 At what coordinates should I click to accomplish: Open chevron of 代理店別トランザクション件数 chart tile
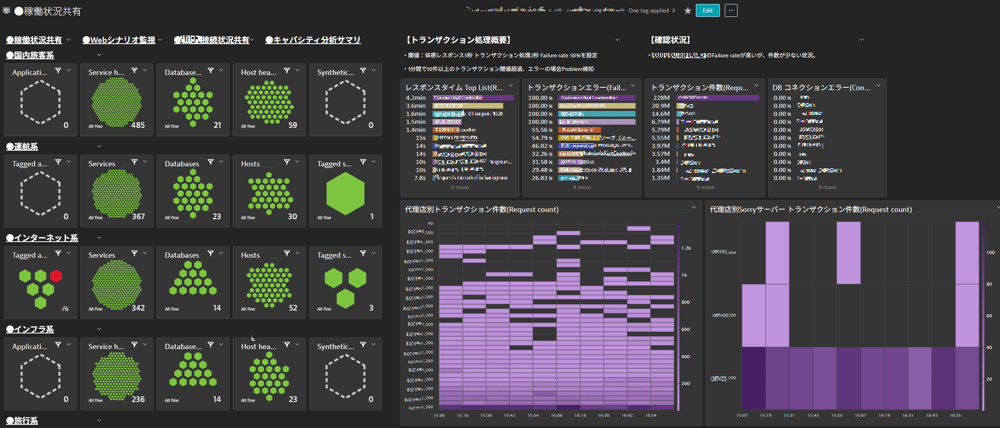(693, 209)
